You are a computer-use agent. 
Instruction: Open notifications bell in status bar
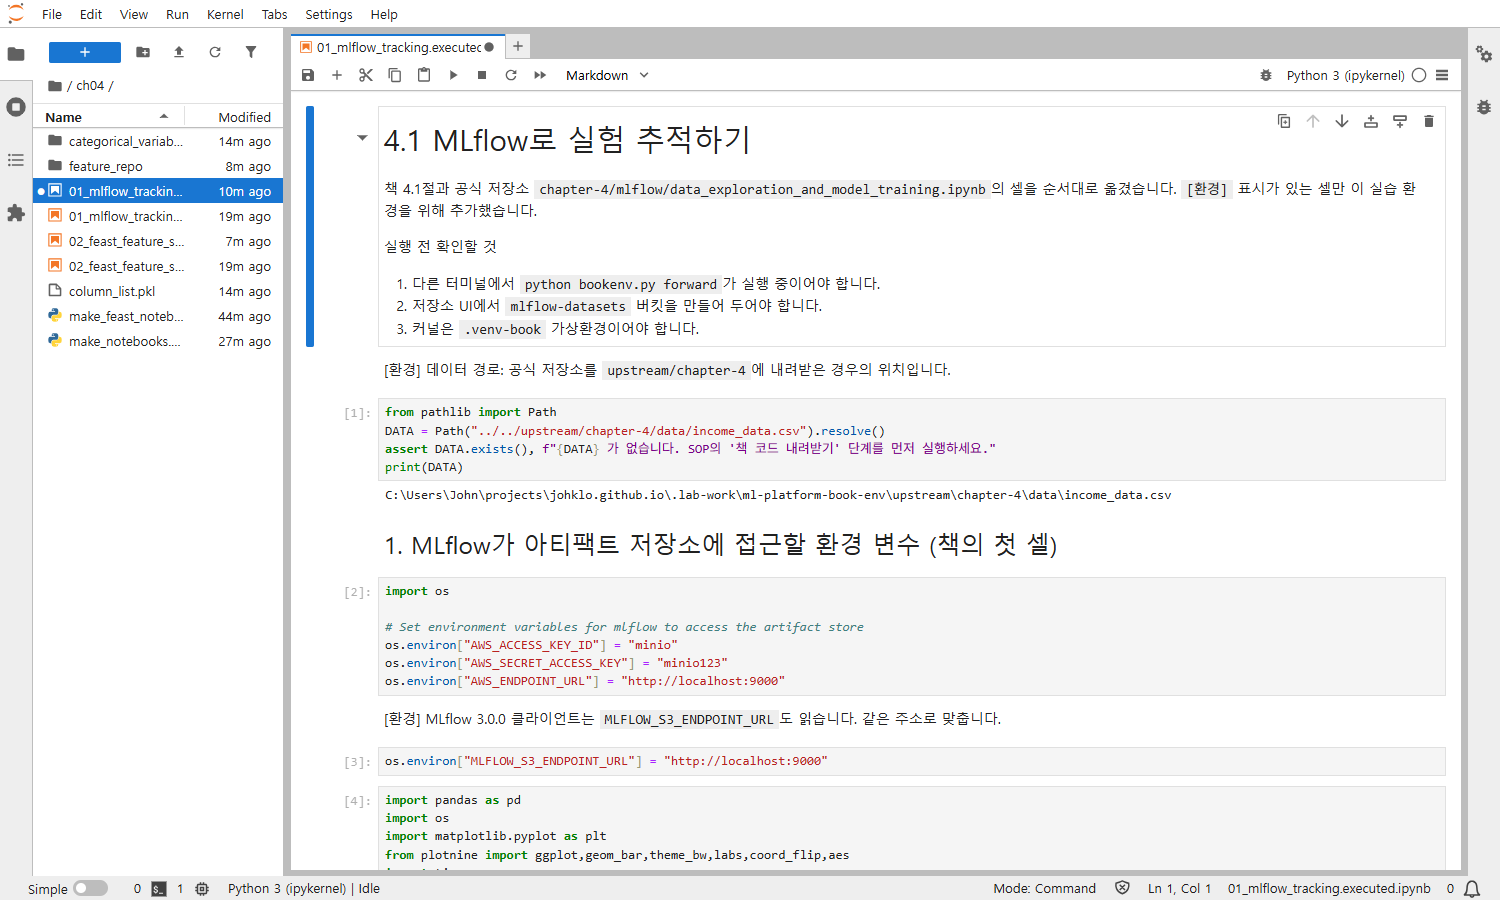(x=1472, y=888)
